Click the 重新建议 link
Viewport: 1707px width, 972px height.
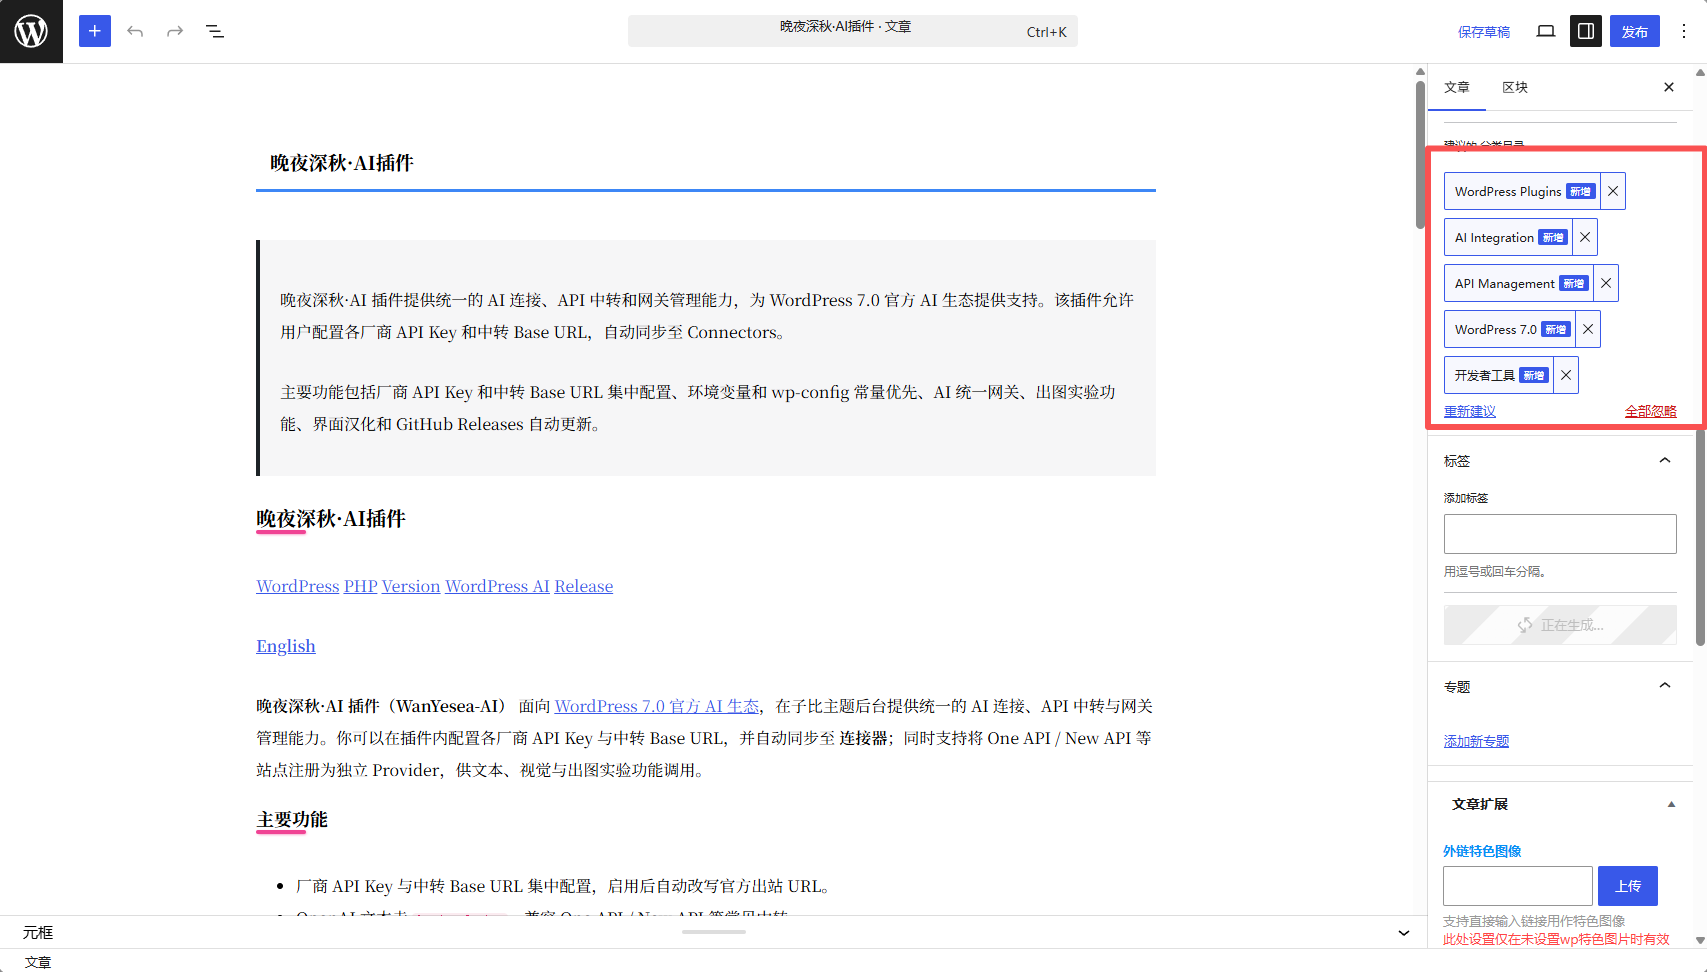(x=1470, y=411)
